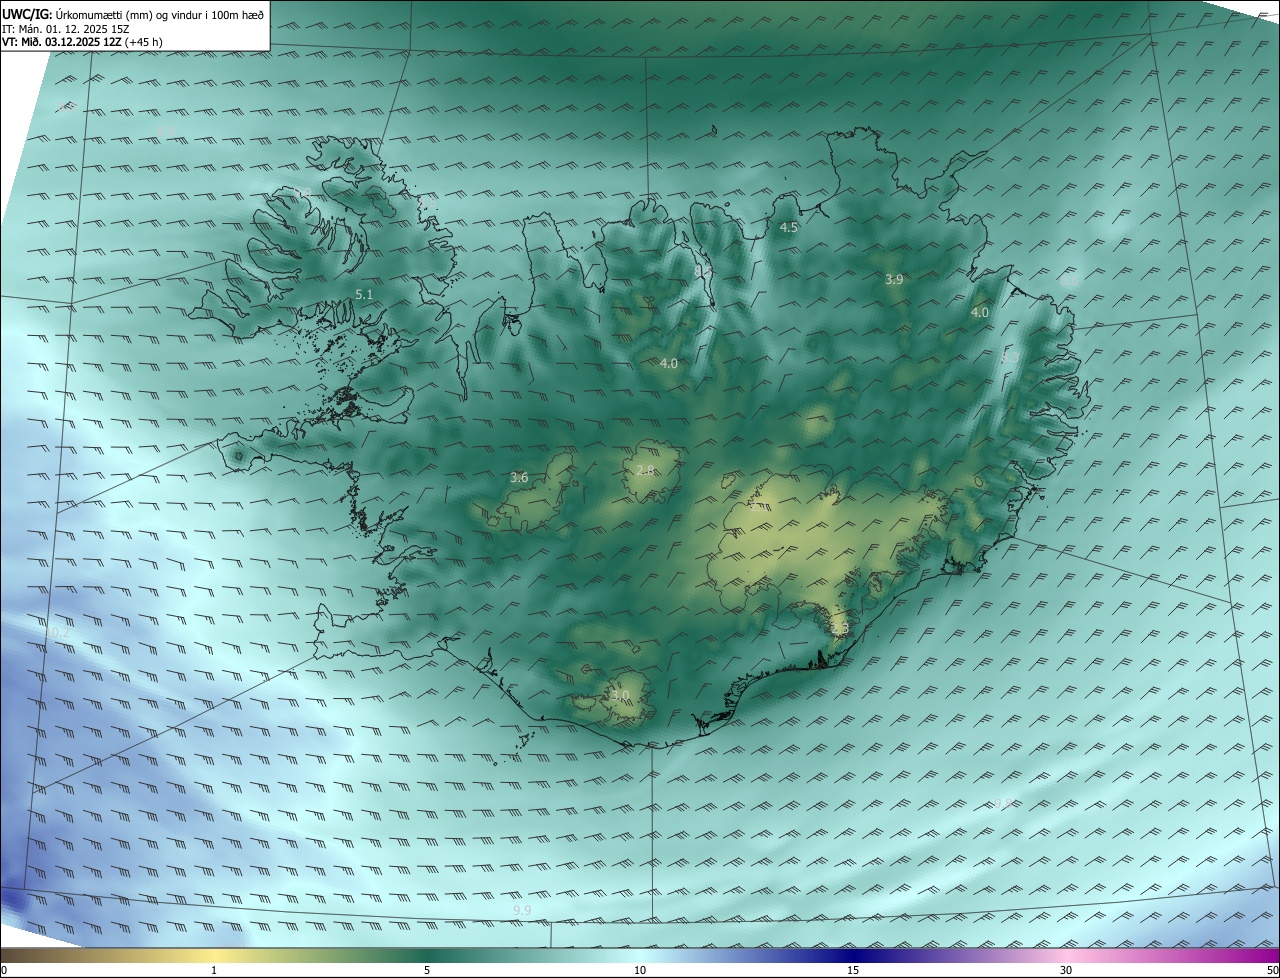Click the precipitation color scale bar
This screenshot has width=1280, height=978.
[640, 955]
